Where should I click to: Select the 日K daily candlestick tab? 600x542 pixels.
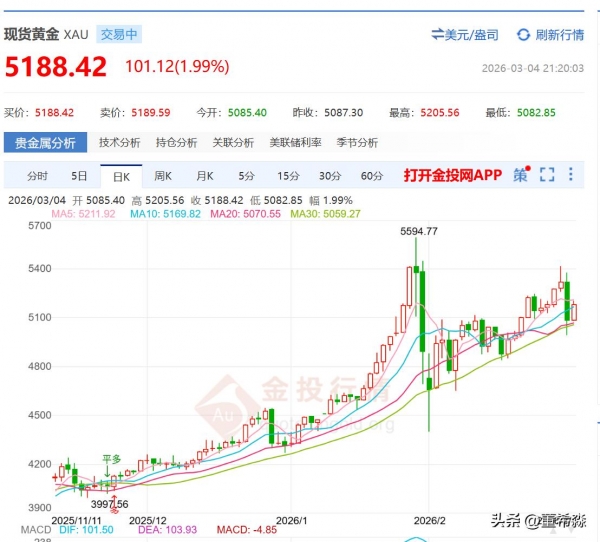coord(121,176)
